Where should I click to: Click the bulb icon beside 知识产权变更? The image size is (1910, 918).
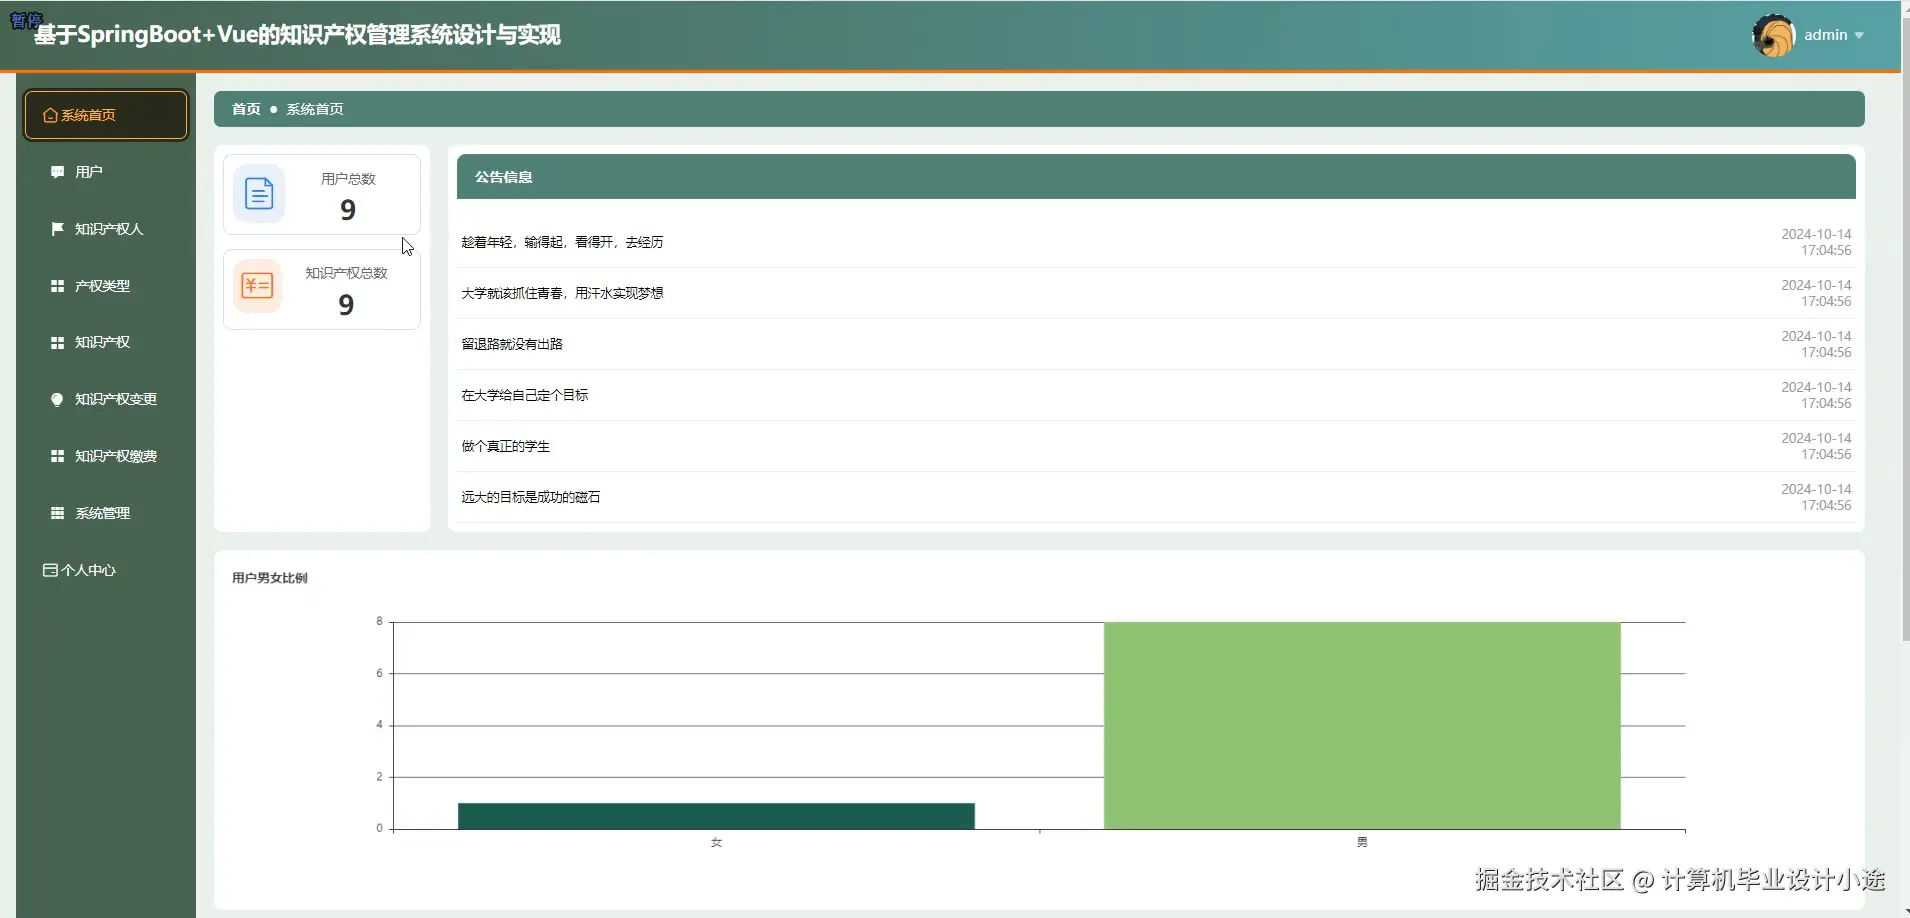coord(57,399)
